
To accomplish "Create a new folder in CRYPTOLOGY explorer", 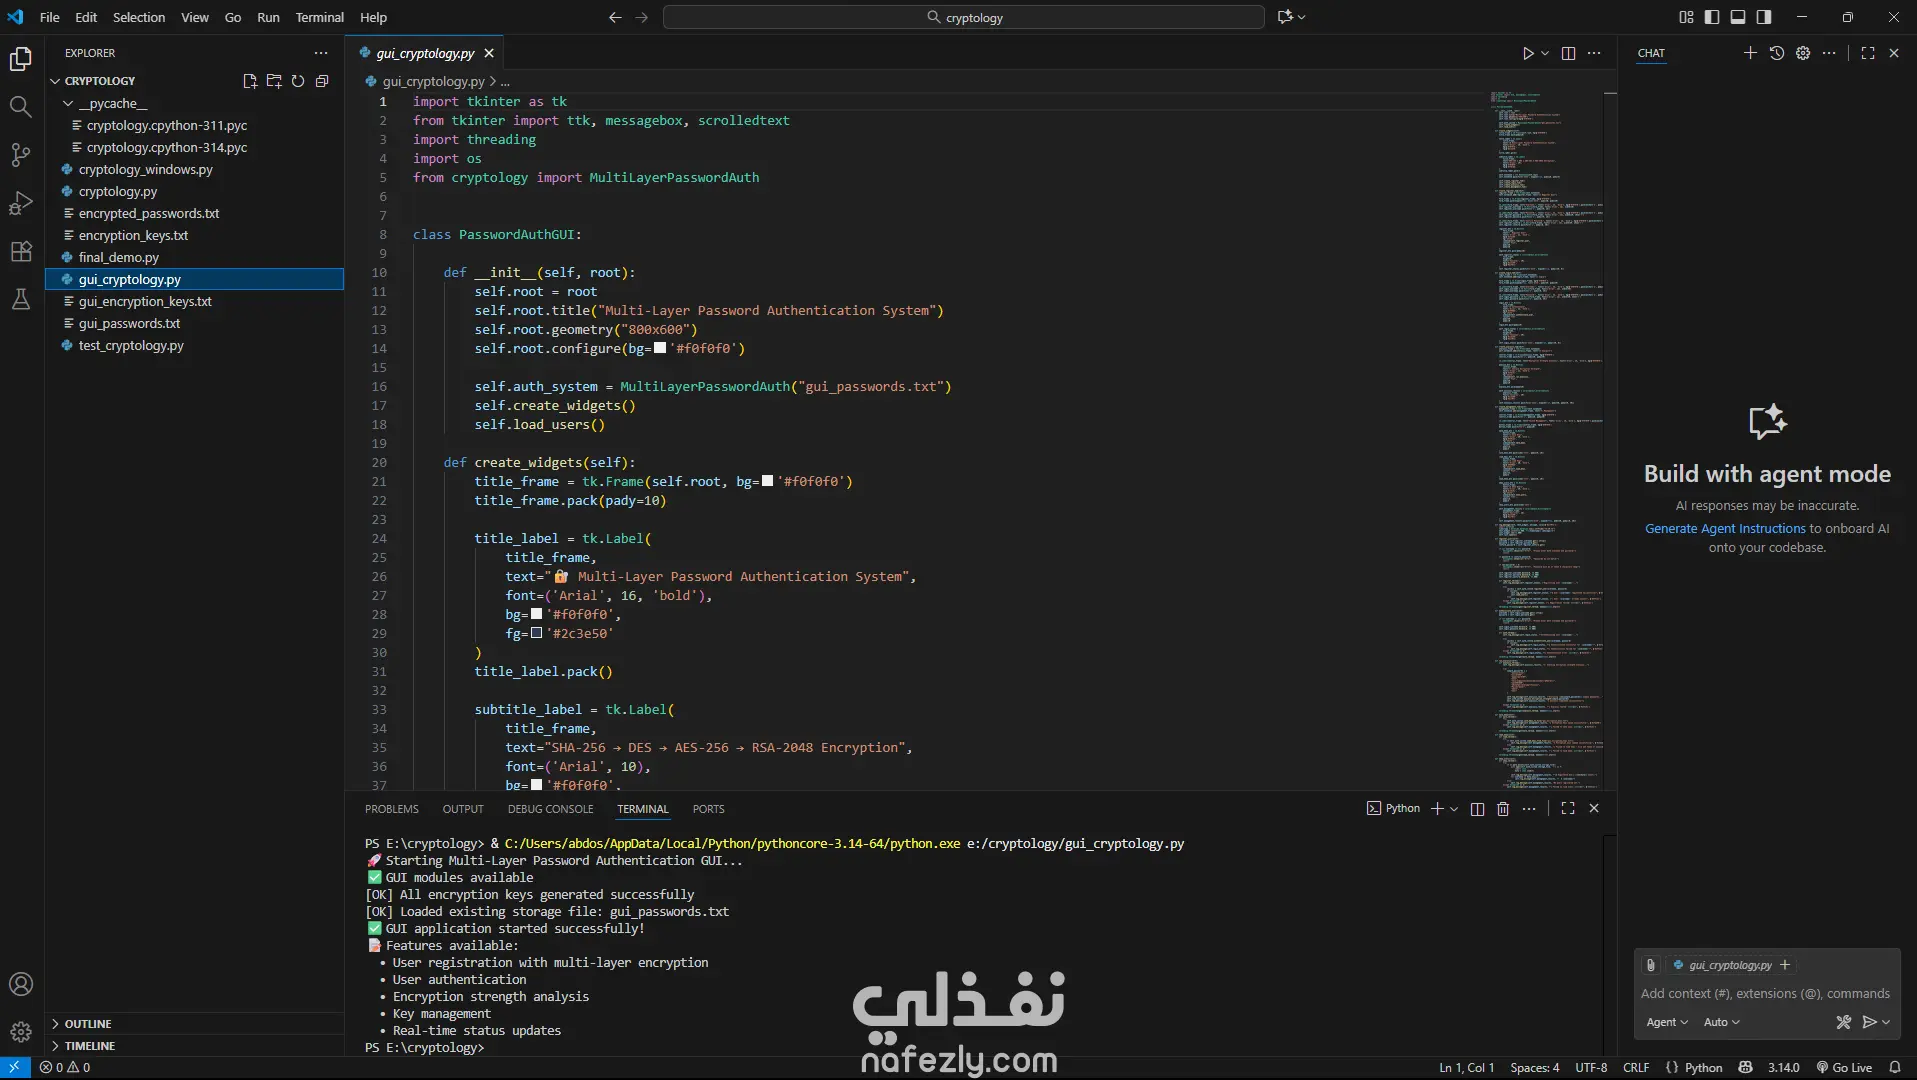I will 274,81.
